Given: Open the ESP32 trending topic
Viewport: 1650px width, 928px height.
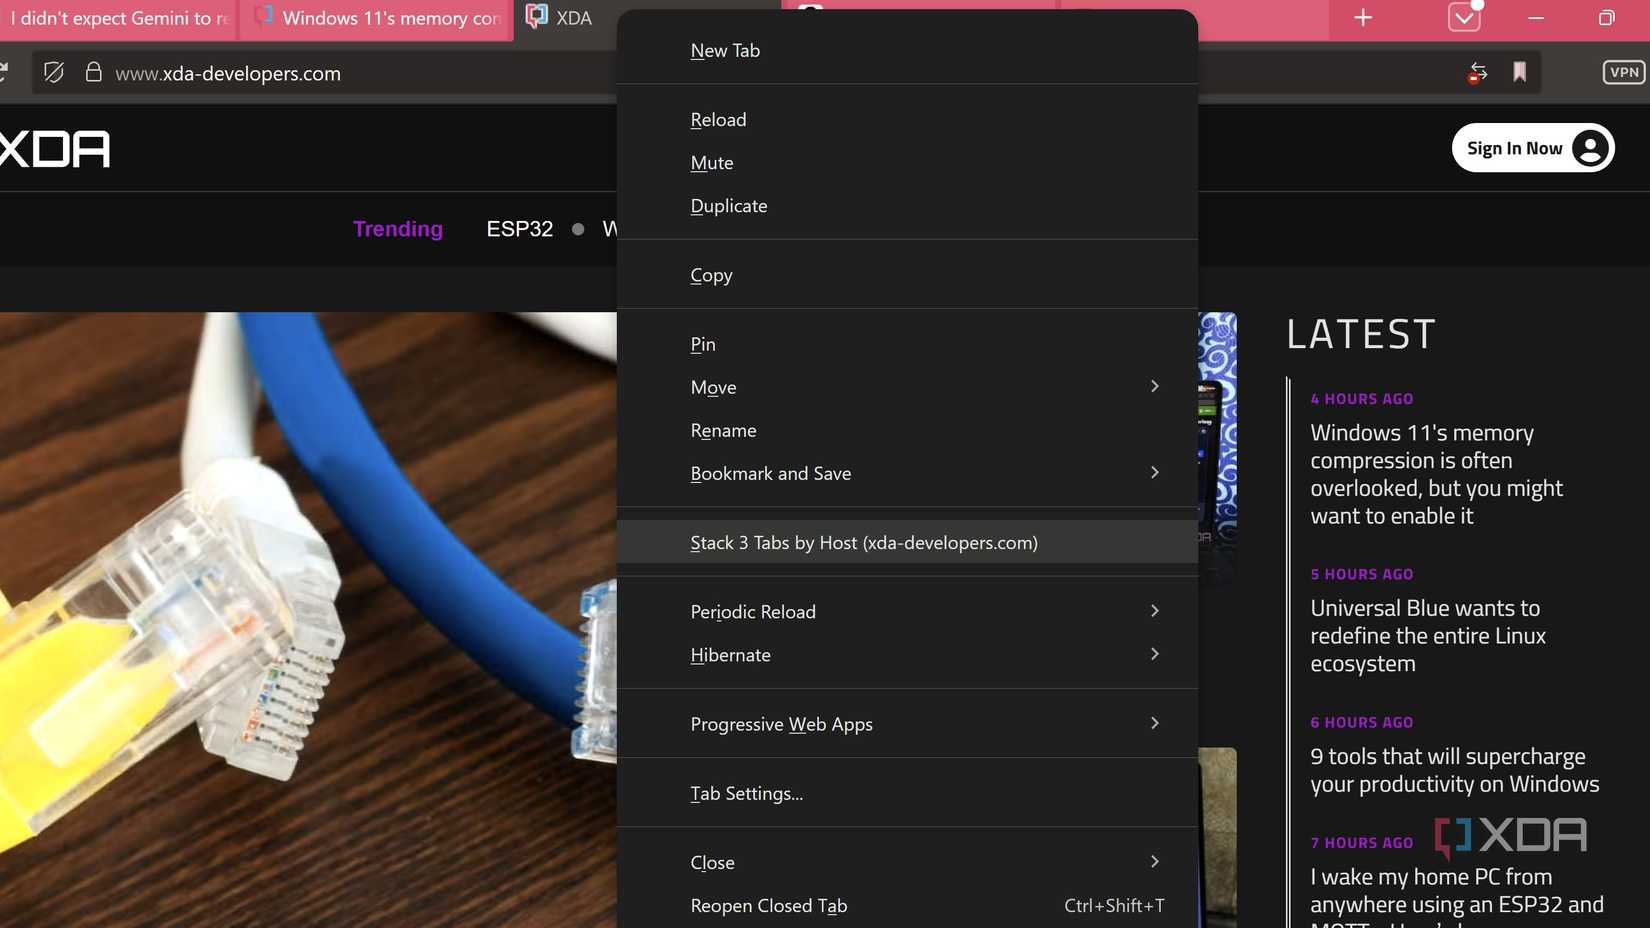Looking at the screenshot, I should click(x=520, y=229).
